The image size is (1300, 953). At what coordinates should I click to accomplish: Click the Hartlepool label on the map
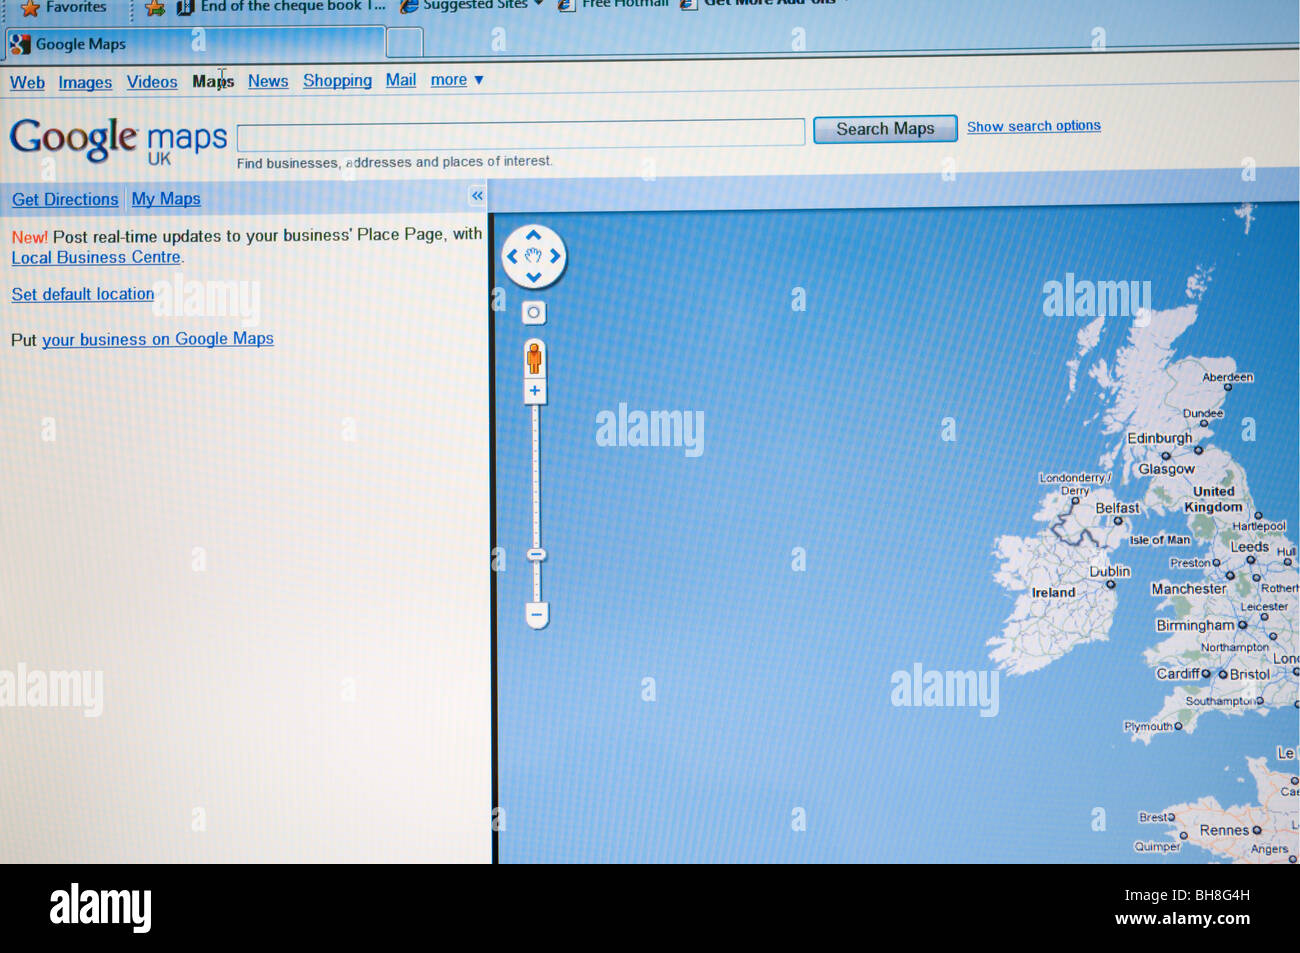pyautogui.click(x=1259, y=526)
